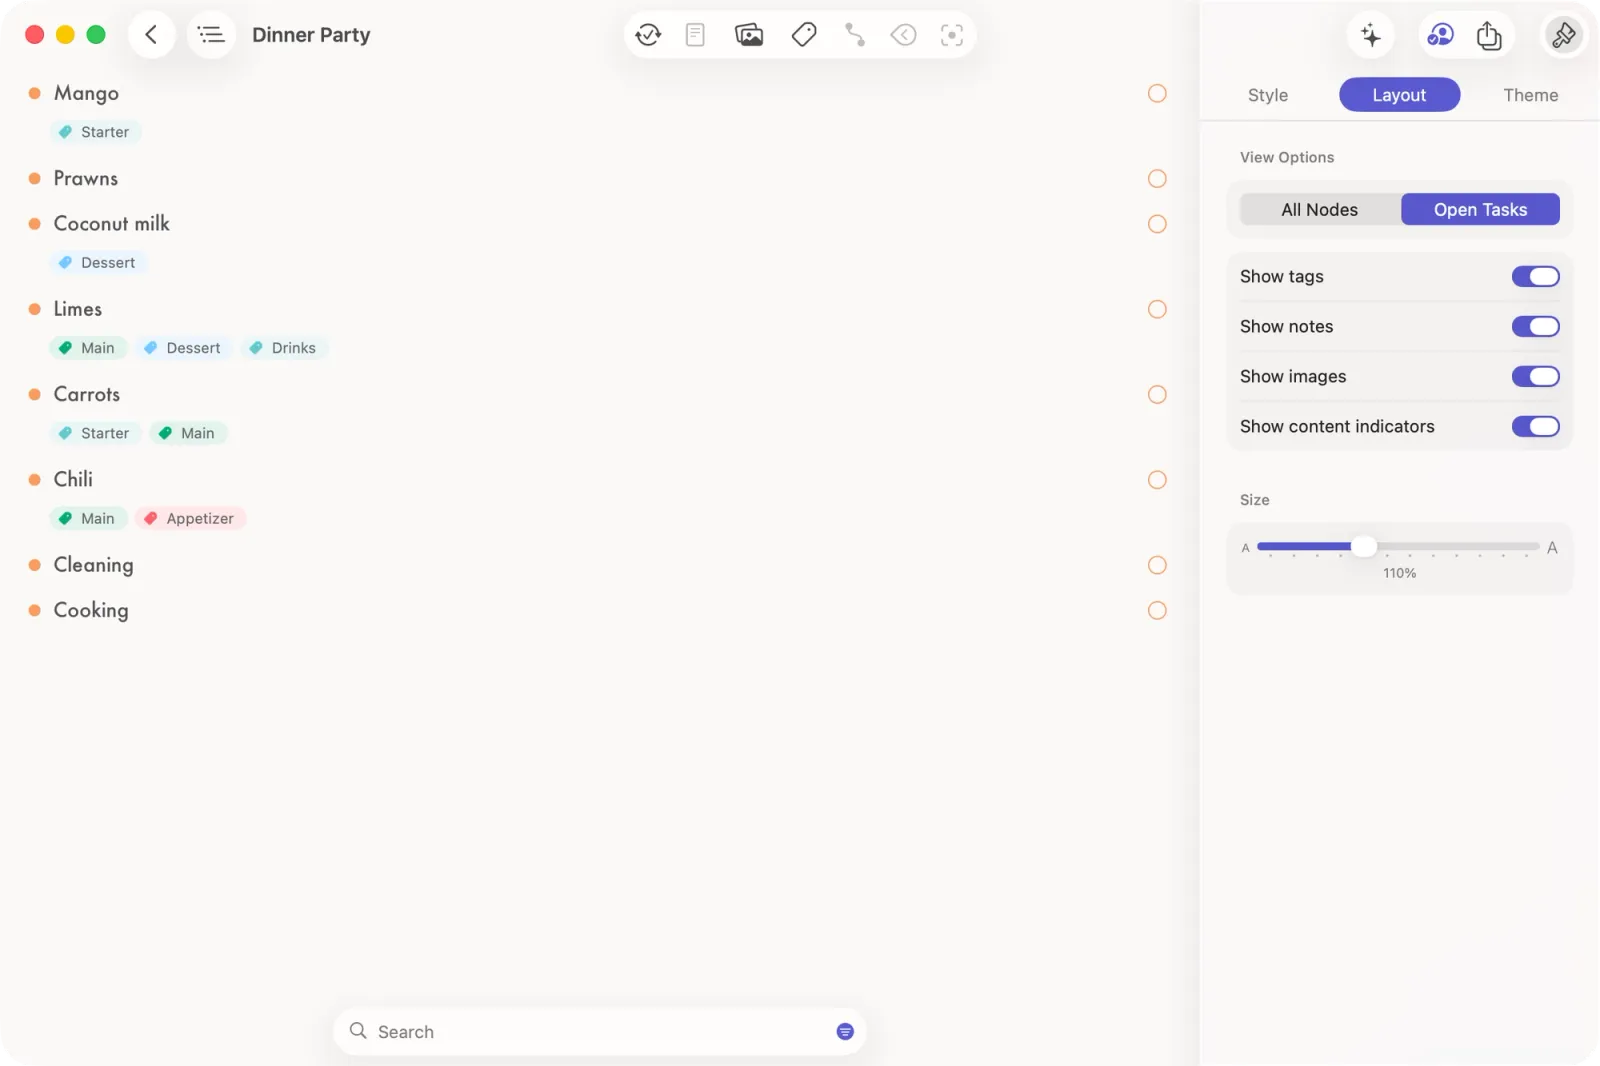
Task: Mark Prawns task as complete
Action: click(1157, 178)
